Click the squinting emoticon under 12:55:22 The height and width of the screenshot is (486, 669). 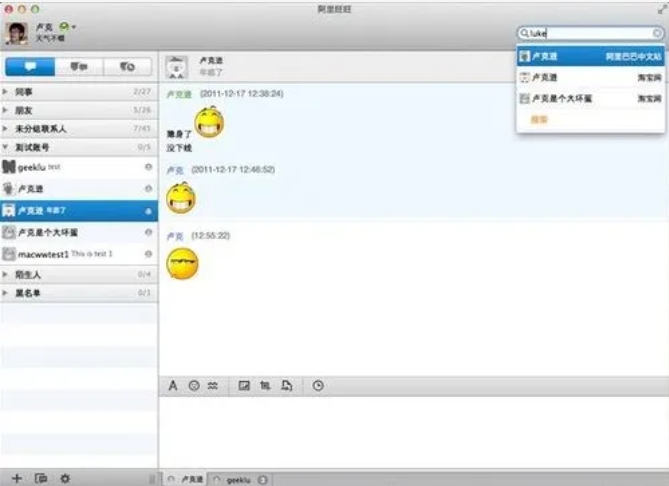click(182, 263)
